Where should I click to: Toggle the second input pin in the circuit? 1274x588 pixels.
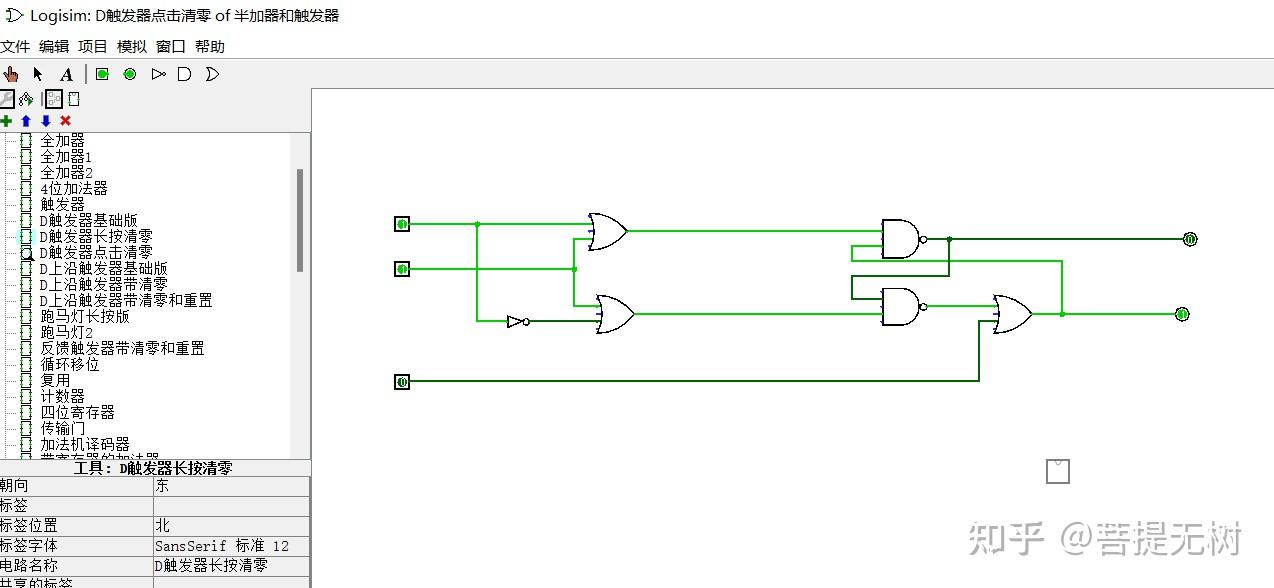click(401, 268)
